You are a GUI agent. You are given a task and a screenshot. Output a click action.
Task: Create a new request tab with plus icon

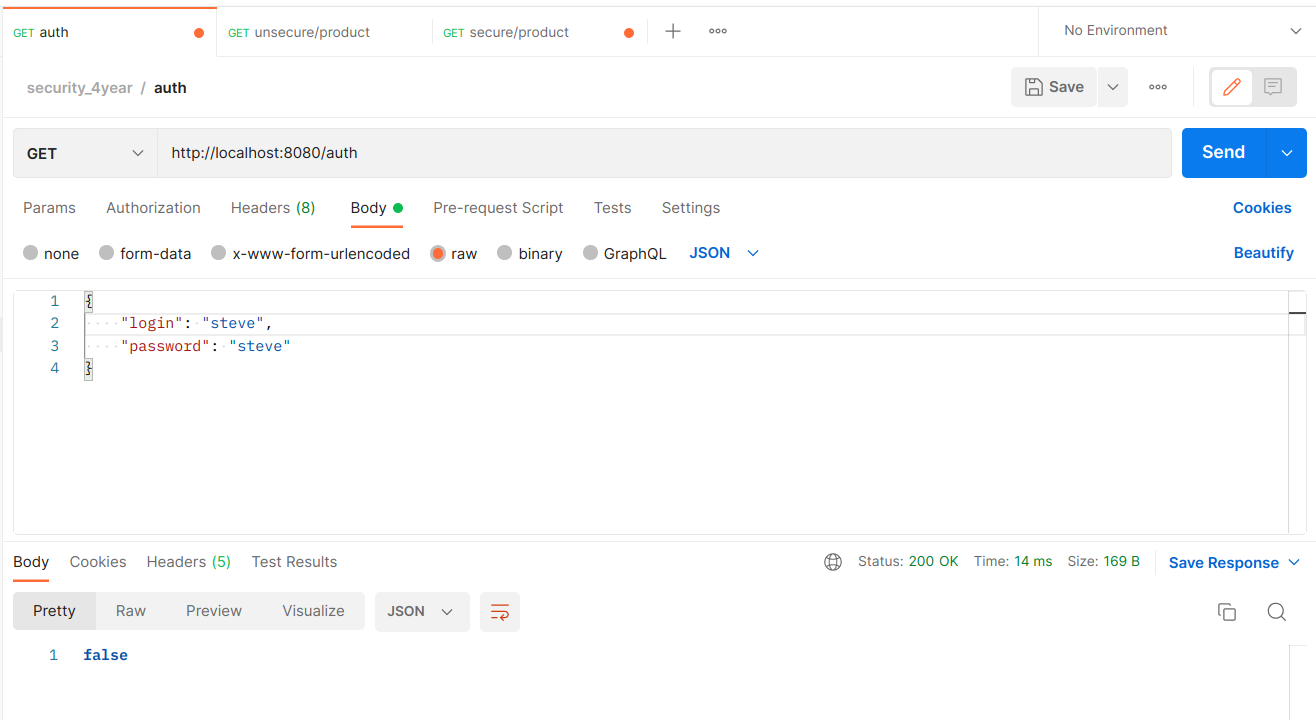(x=672, y=31)
